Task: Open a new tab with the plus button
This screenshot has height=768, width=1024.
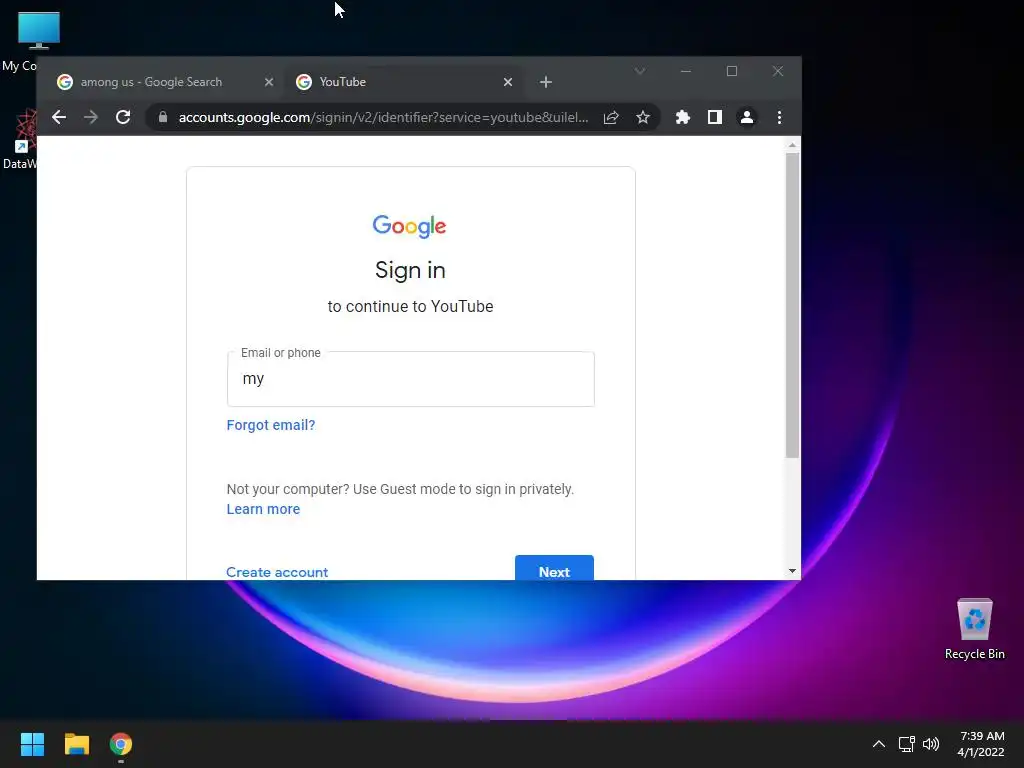Action: [546, 82]
